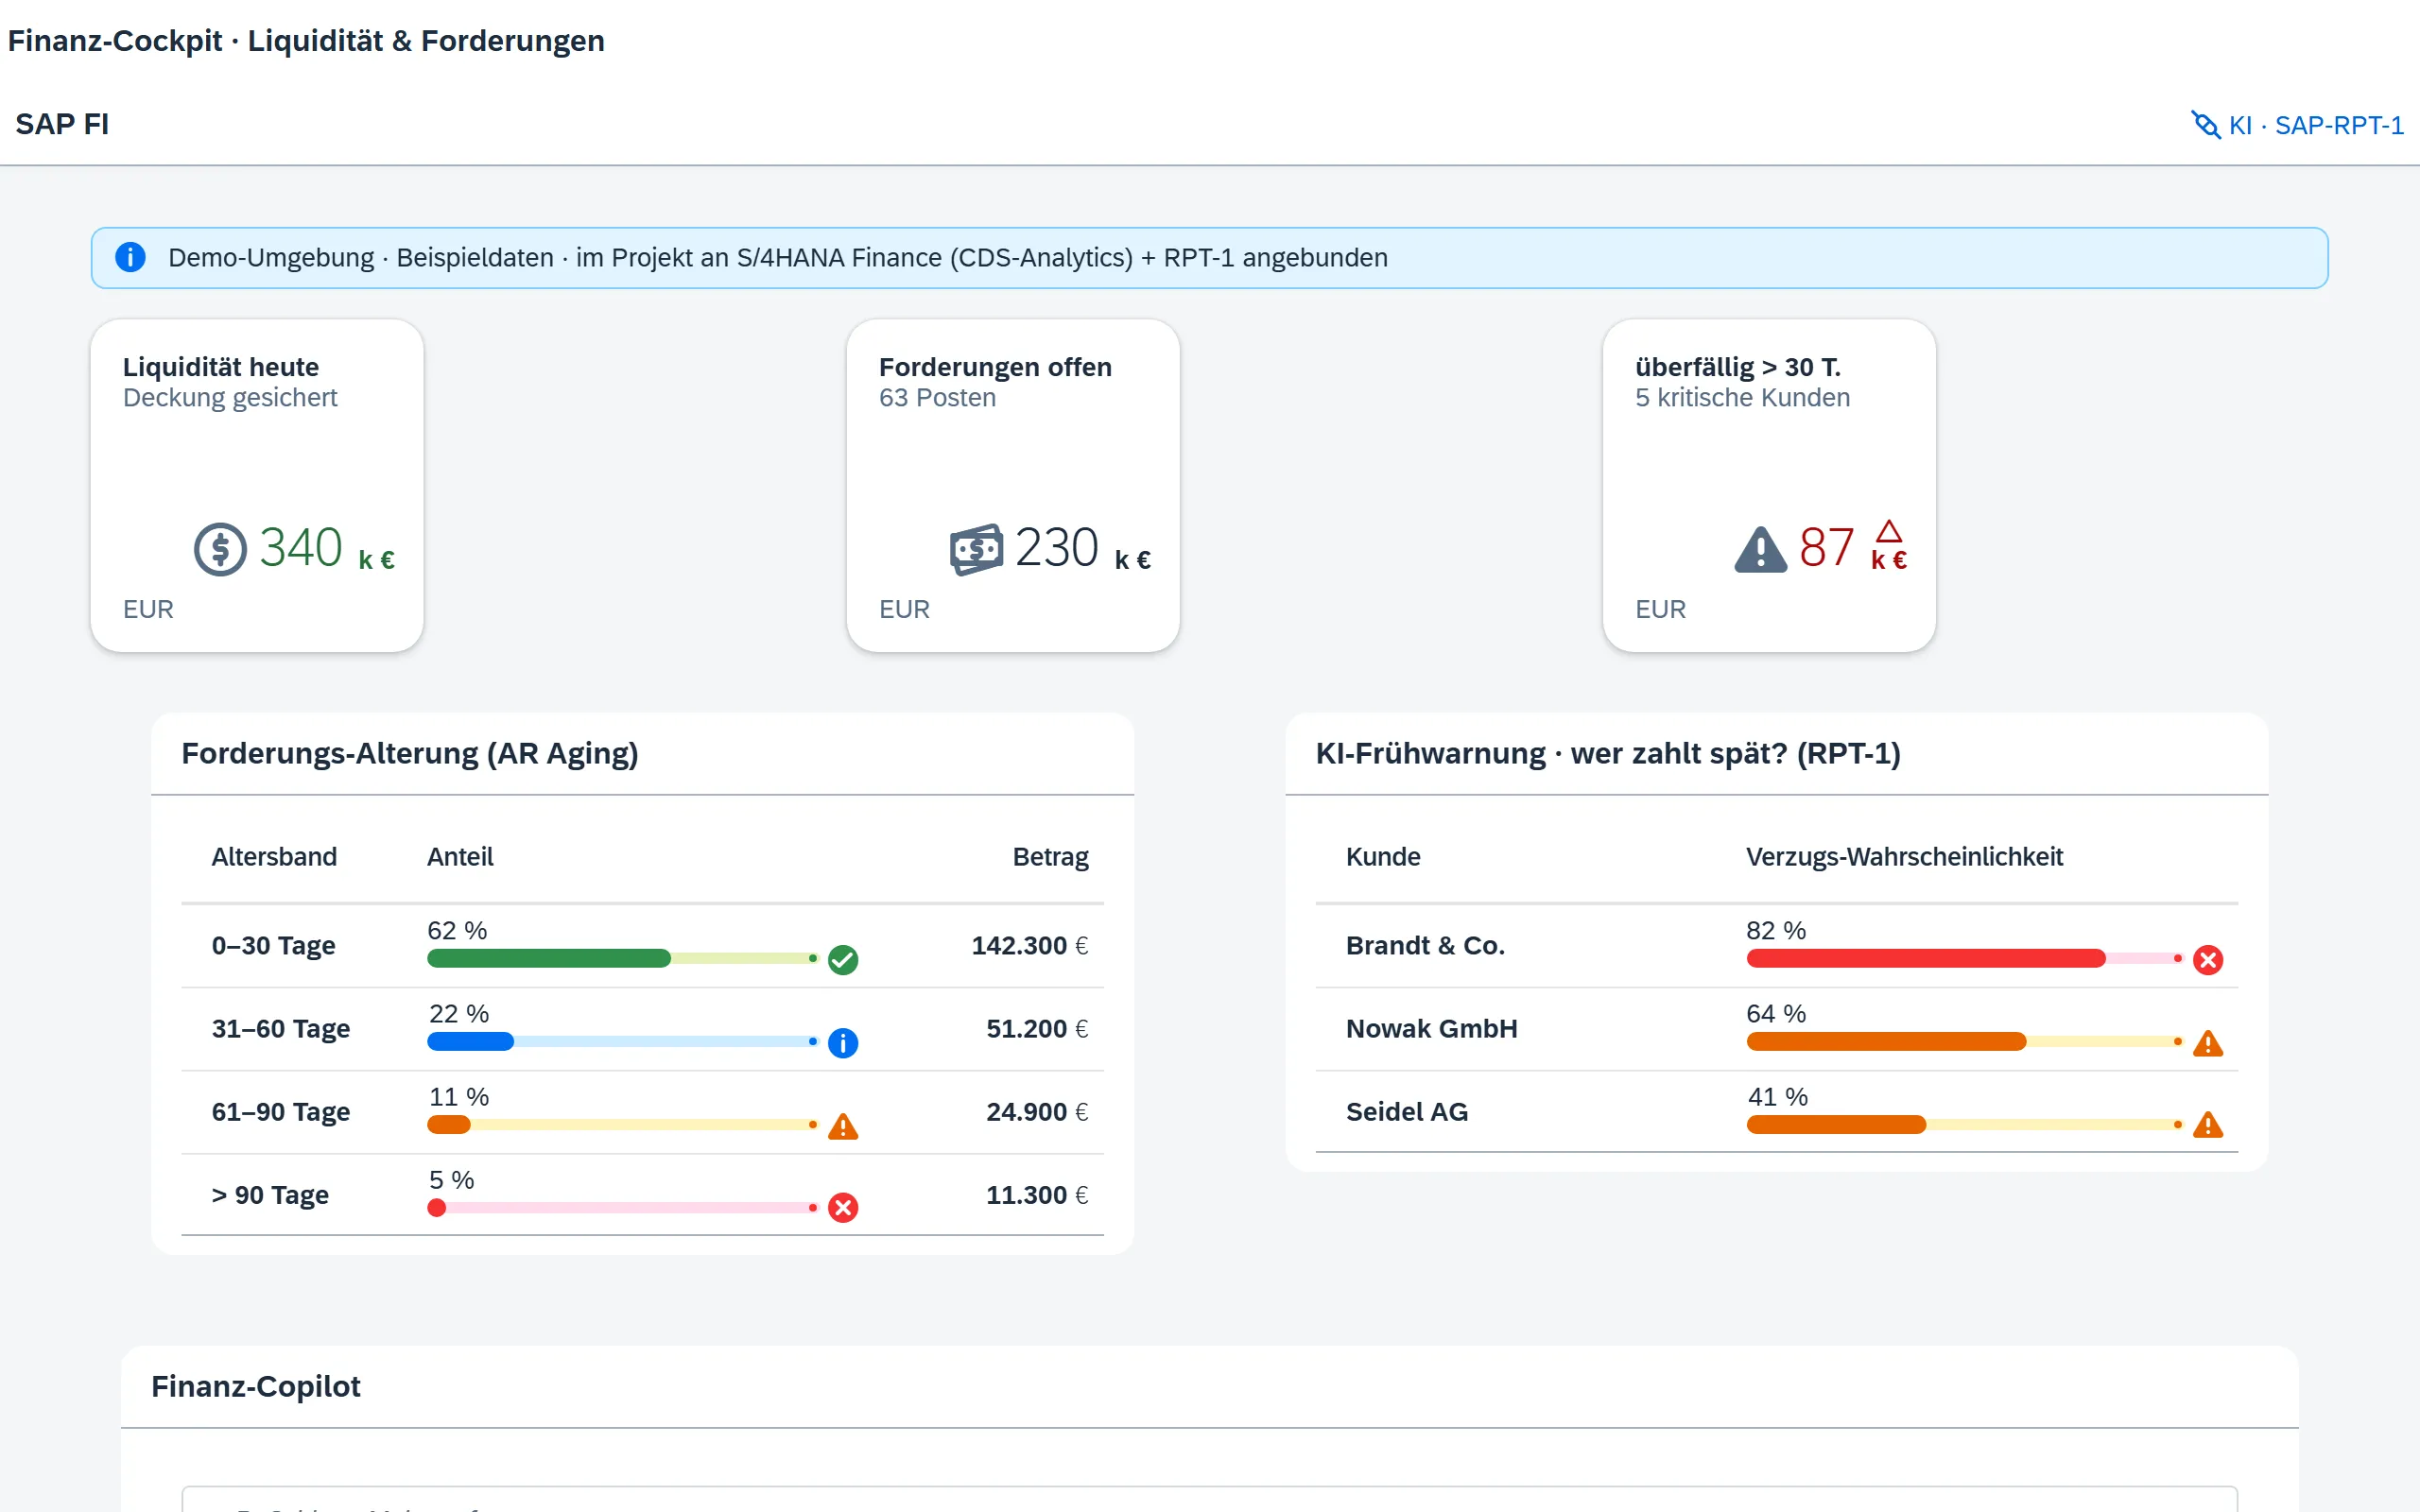The height and width of the screenshot is (1512, 2420).
Task: Click the KI SAP-RPT-1 link
Action: coord(2297,125)
